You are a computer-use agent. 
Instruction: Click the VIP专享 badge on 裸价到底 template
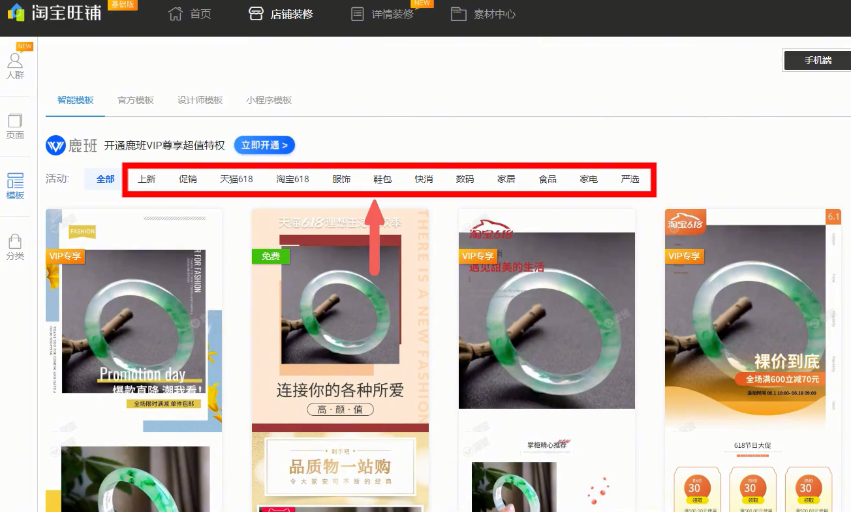pos(684,256)
